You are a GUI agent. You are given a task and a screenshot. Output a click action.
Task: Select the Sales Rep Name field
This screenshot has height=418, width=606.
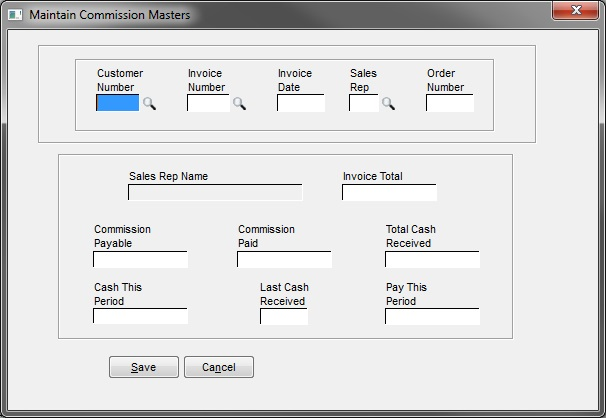point(215,192)
